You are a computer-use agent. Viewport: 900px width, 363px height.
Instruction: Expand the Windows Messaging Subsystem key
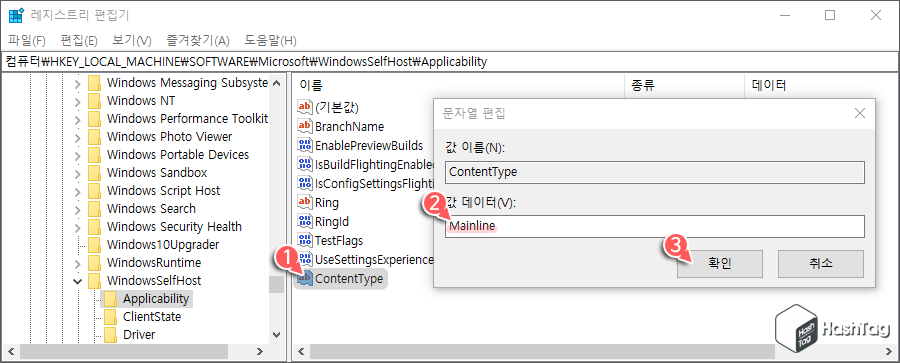pyautogui.click(x=77, y=83)
